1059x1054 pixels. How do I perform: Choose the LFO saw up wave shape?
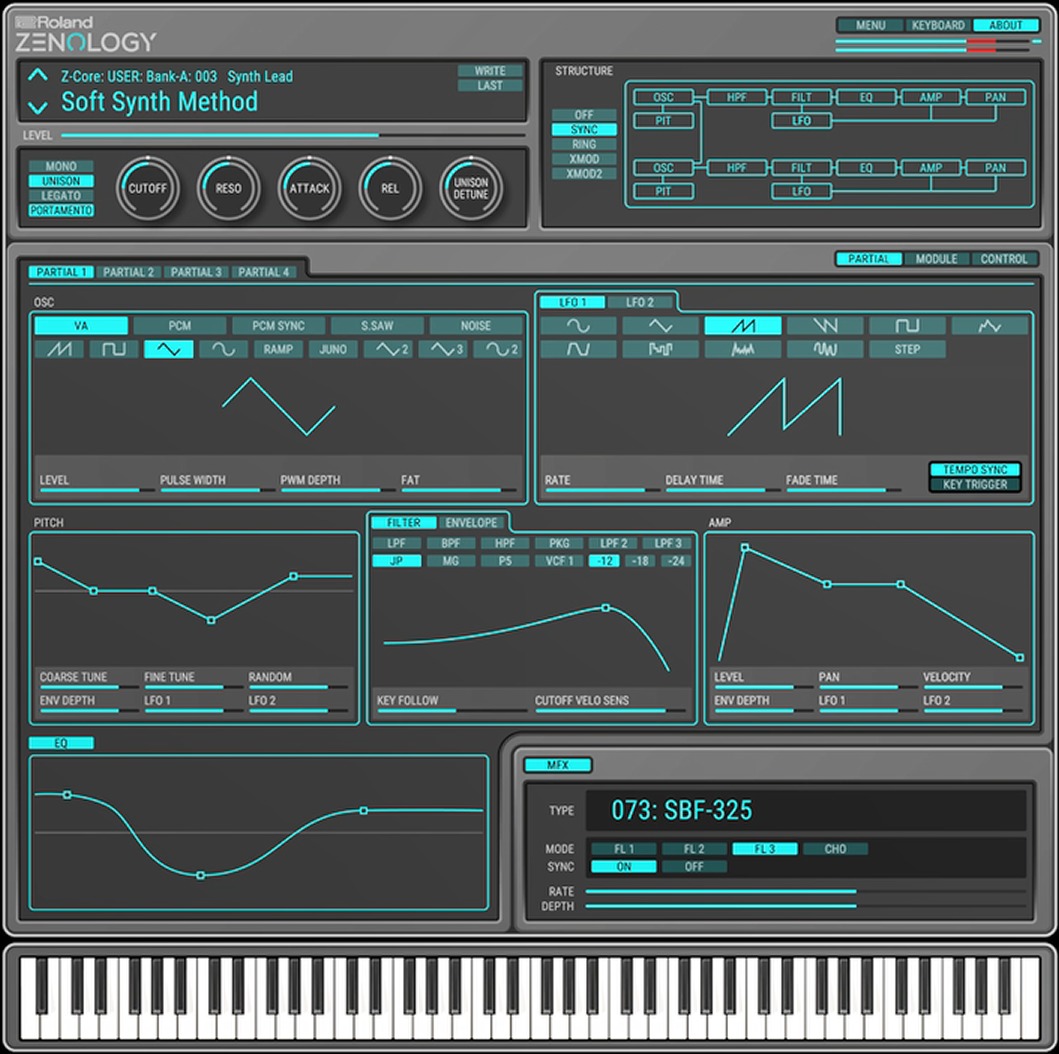[x=743, y=326]
